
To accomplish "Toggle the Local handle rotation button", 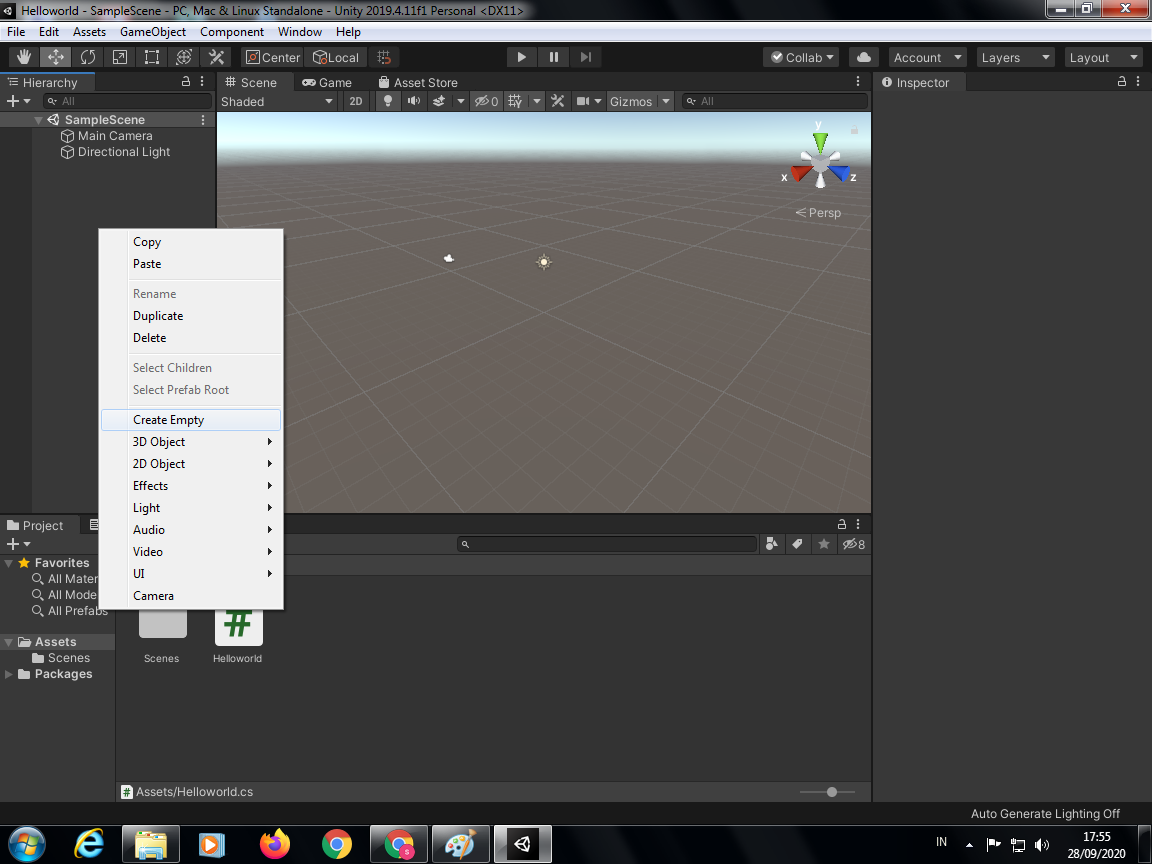I will tap(336, 57).
